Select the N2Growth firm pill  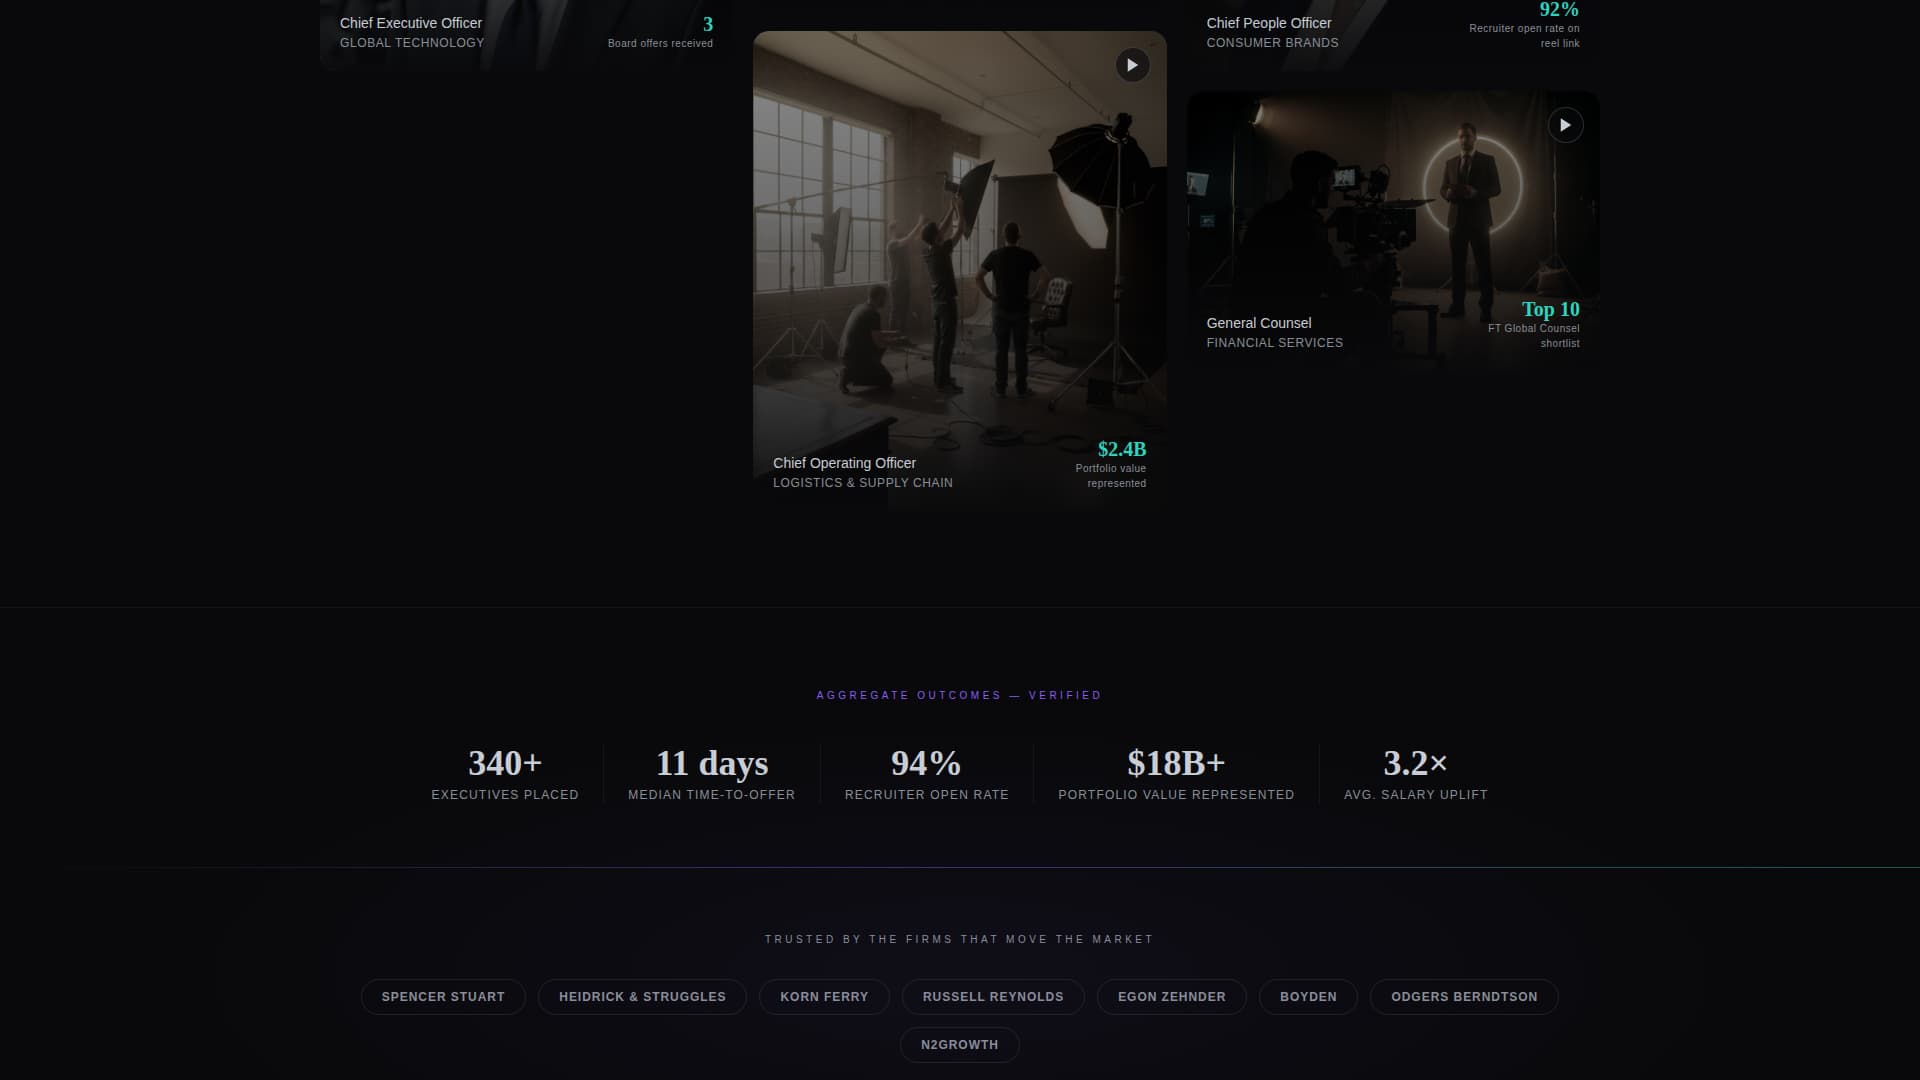(x=959, y=1045)
